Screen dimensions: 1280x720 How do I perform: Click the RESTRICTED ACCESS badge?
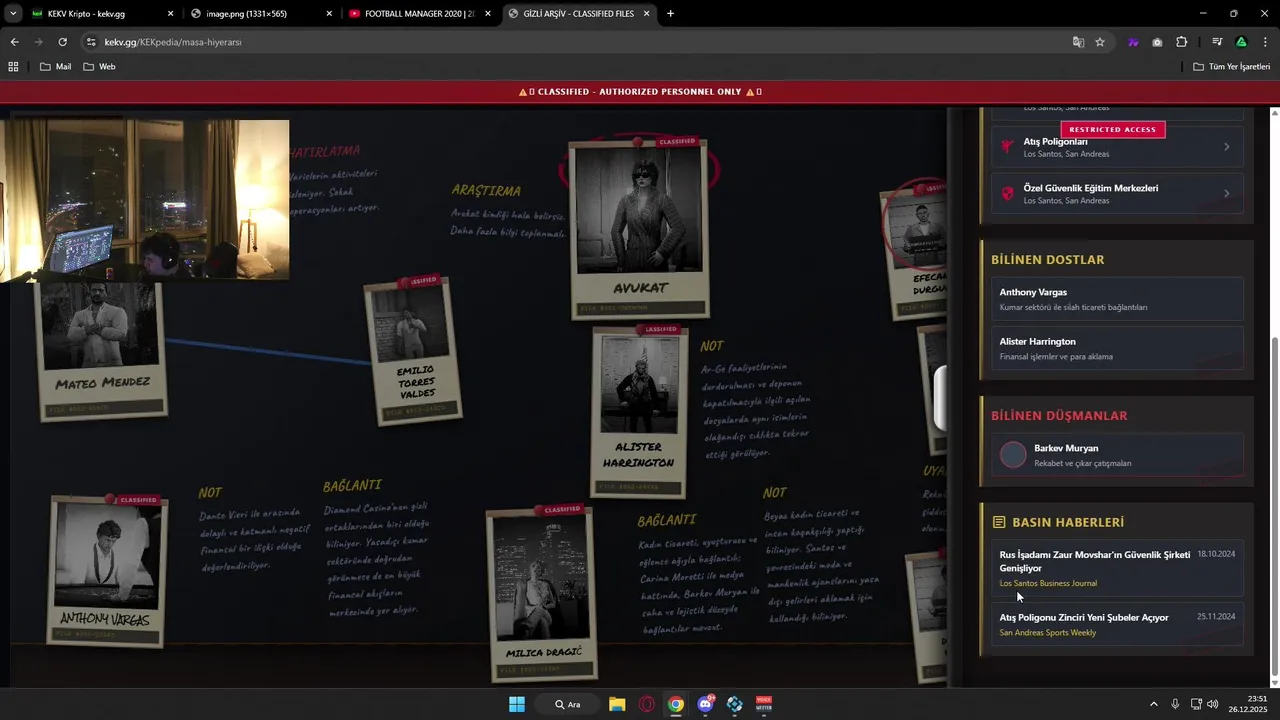click(1112, 129)
